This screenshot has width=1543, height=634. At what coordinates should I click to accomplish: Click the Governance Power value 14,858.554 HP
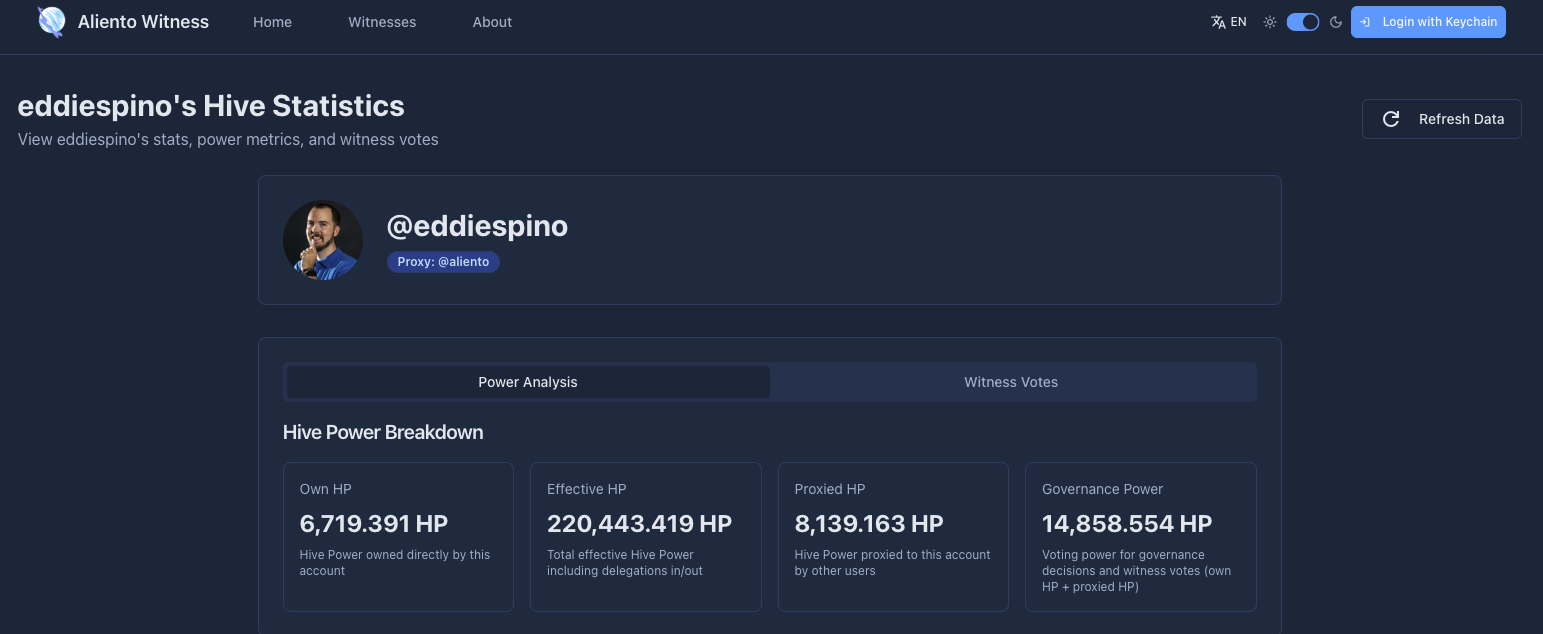click(x=1127, y=523)
